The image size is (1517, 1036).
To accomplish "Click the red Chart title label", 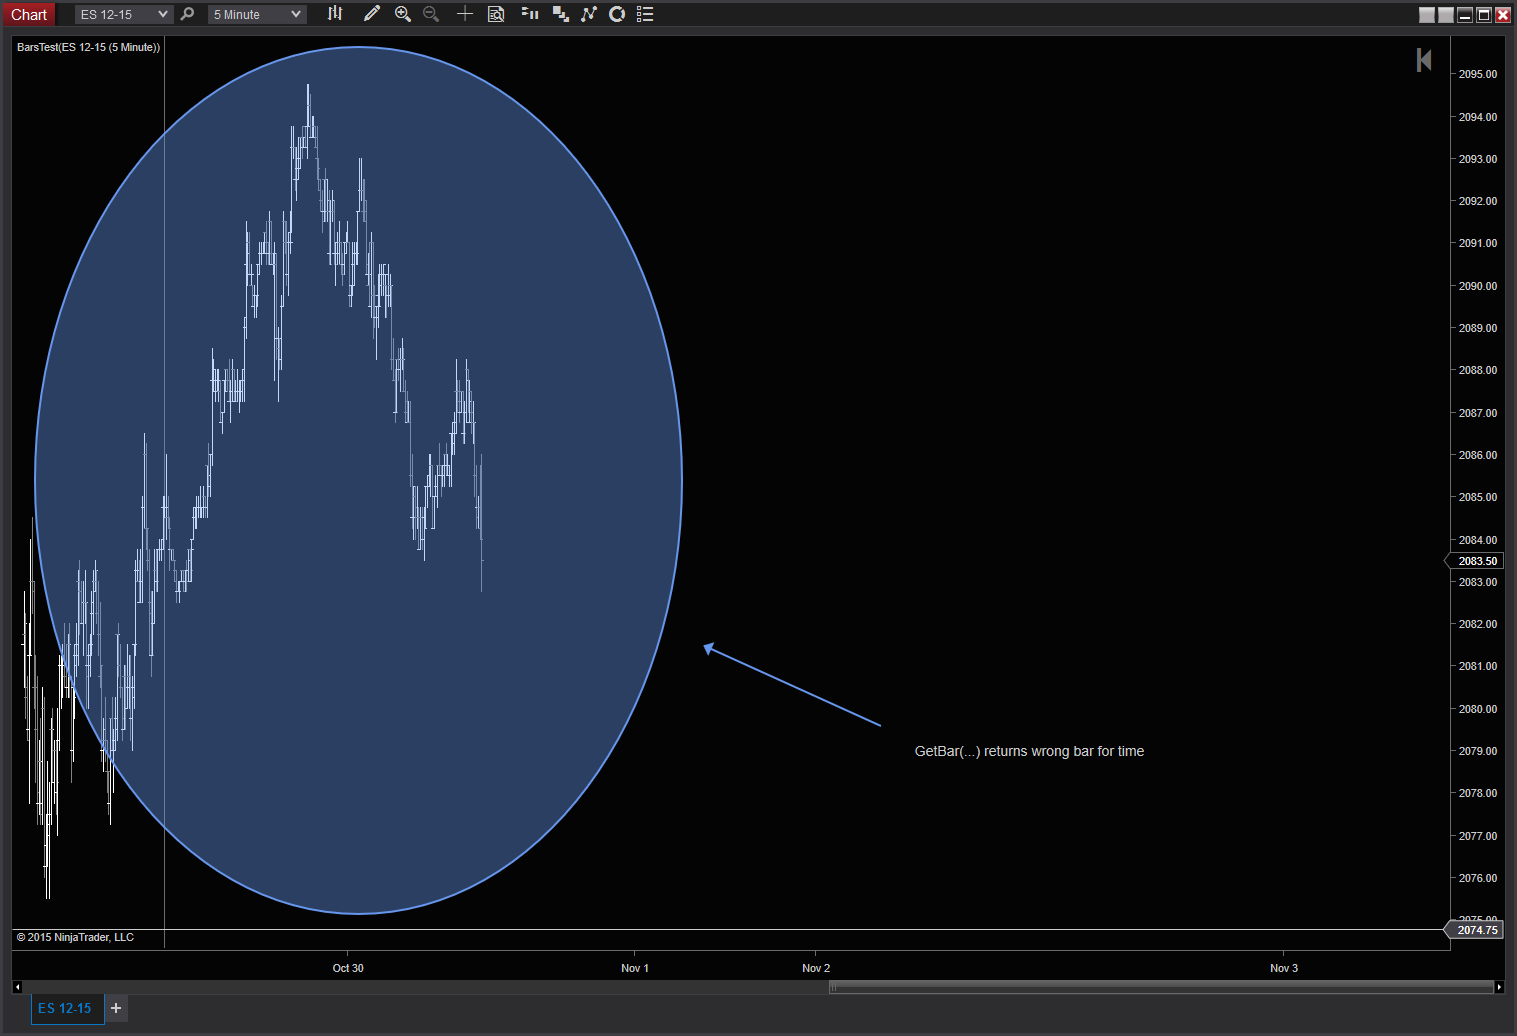I will point(29,14).
